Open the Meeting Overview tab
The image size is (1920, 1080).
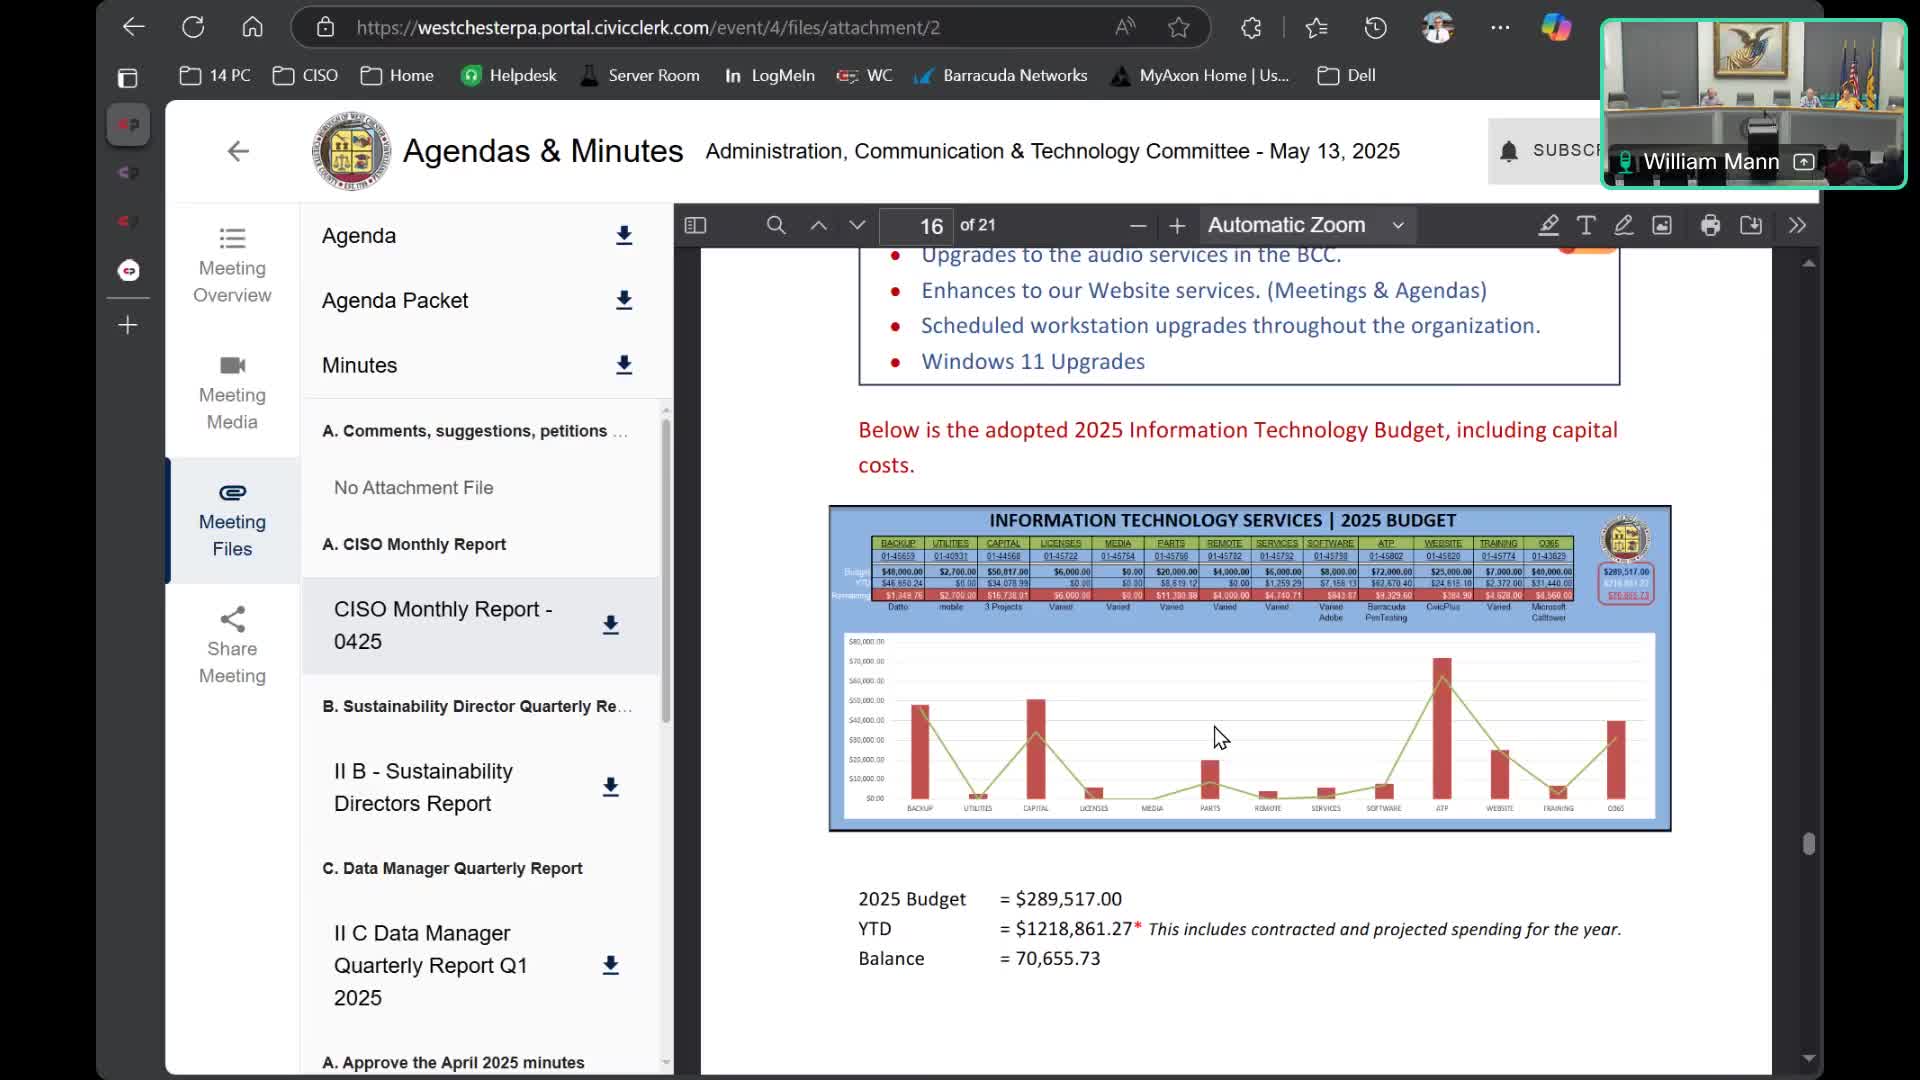(232, 266)
